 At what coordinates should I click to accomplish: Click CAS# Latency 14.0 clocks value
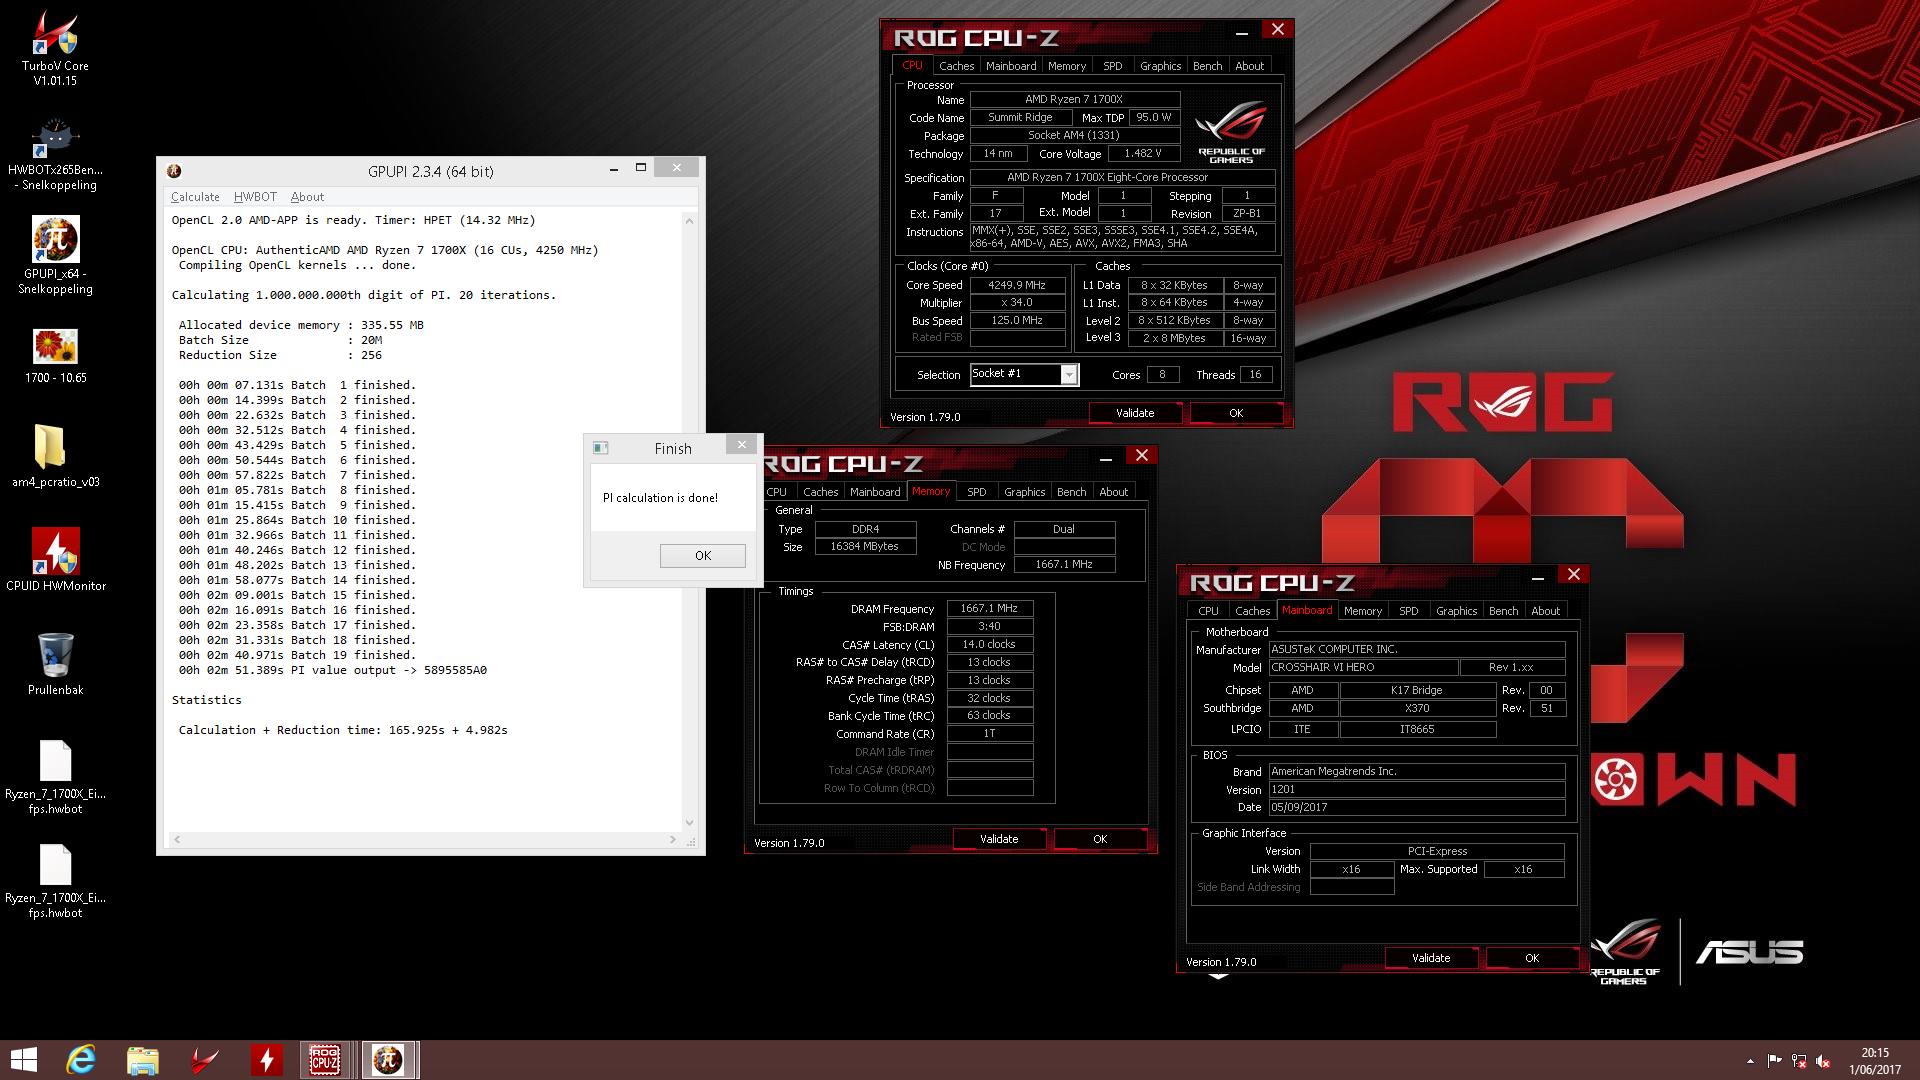click(989, 644)
